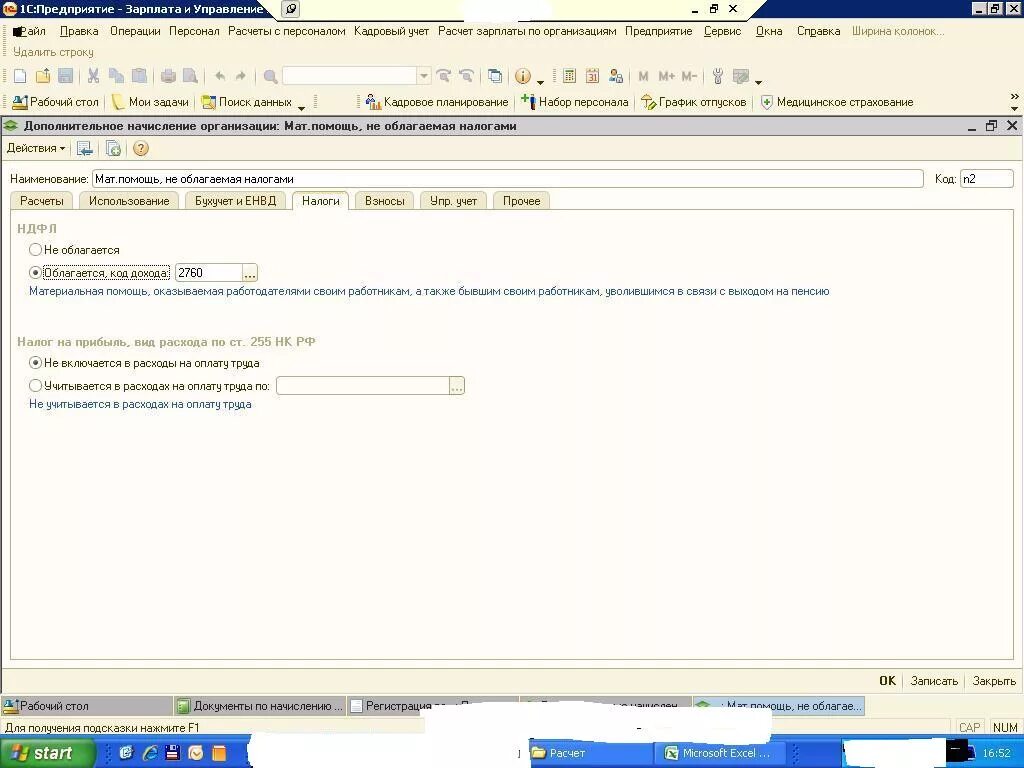
Task: Select Учитывается в расходах на оплату труда
Action: tap(35, 385)
